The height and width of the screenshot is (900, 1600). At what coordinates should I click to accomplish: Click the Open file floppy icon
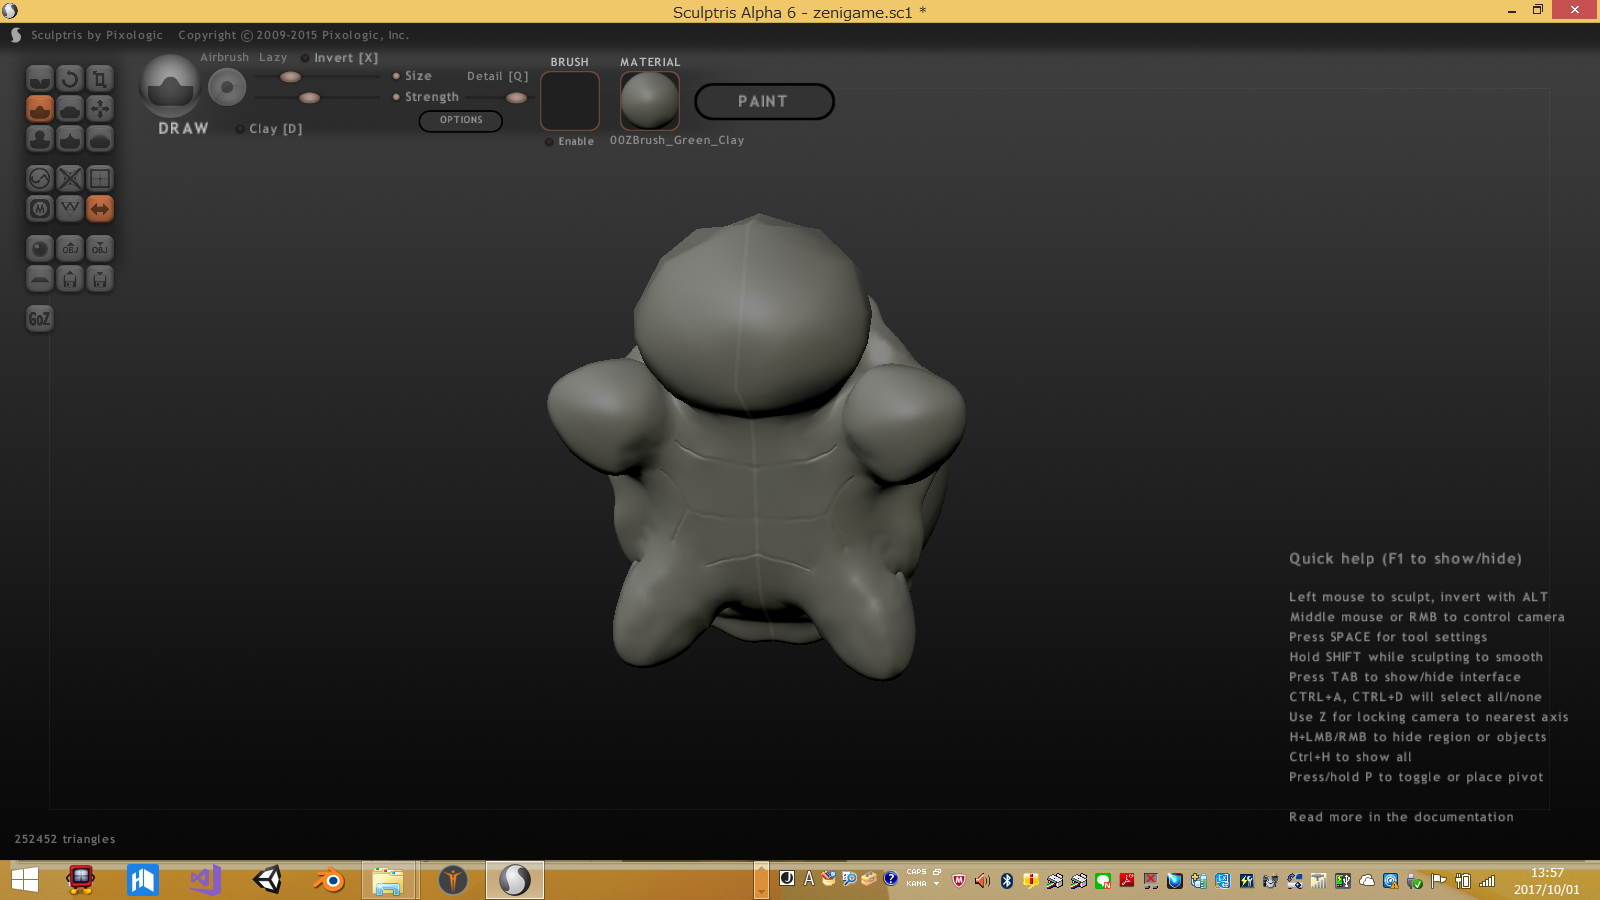click(x=70, y=279)
